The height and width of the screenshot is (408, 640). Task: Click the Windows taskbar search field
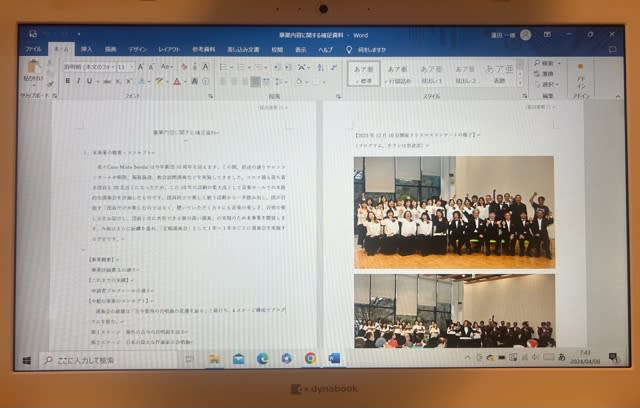(x=110, y=360)
